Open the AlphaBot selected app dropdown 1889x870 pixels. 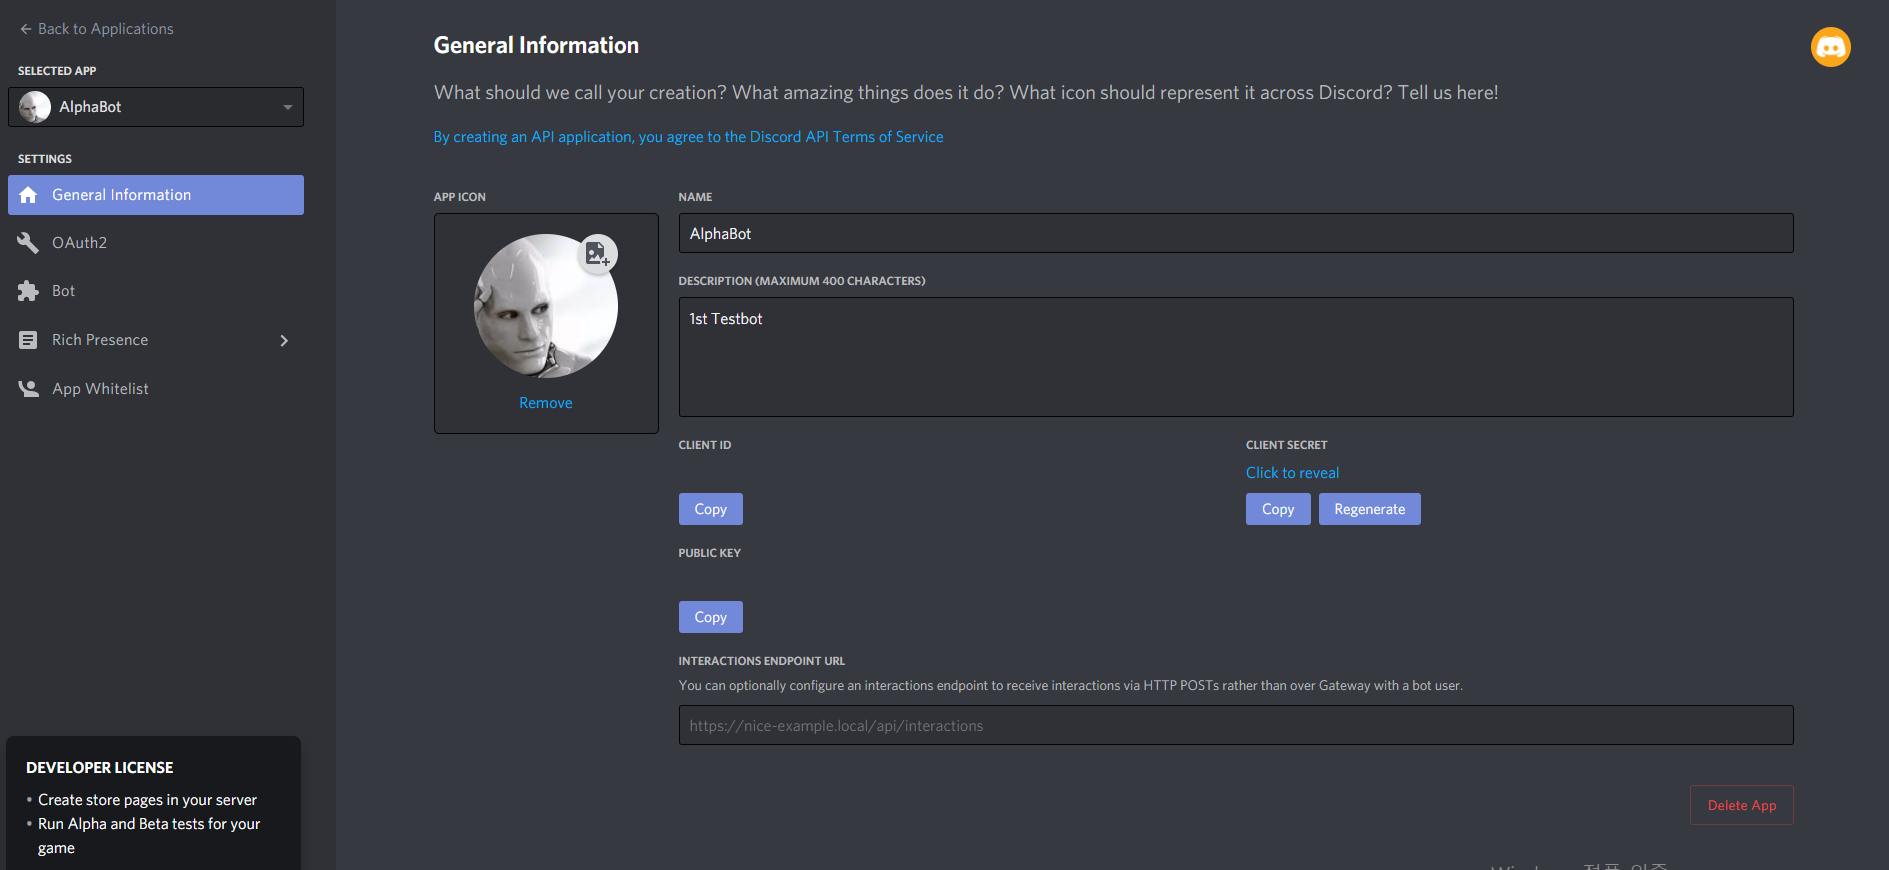[x=156, y=107]
